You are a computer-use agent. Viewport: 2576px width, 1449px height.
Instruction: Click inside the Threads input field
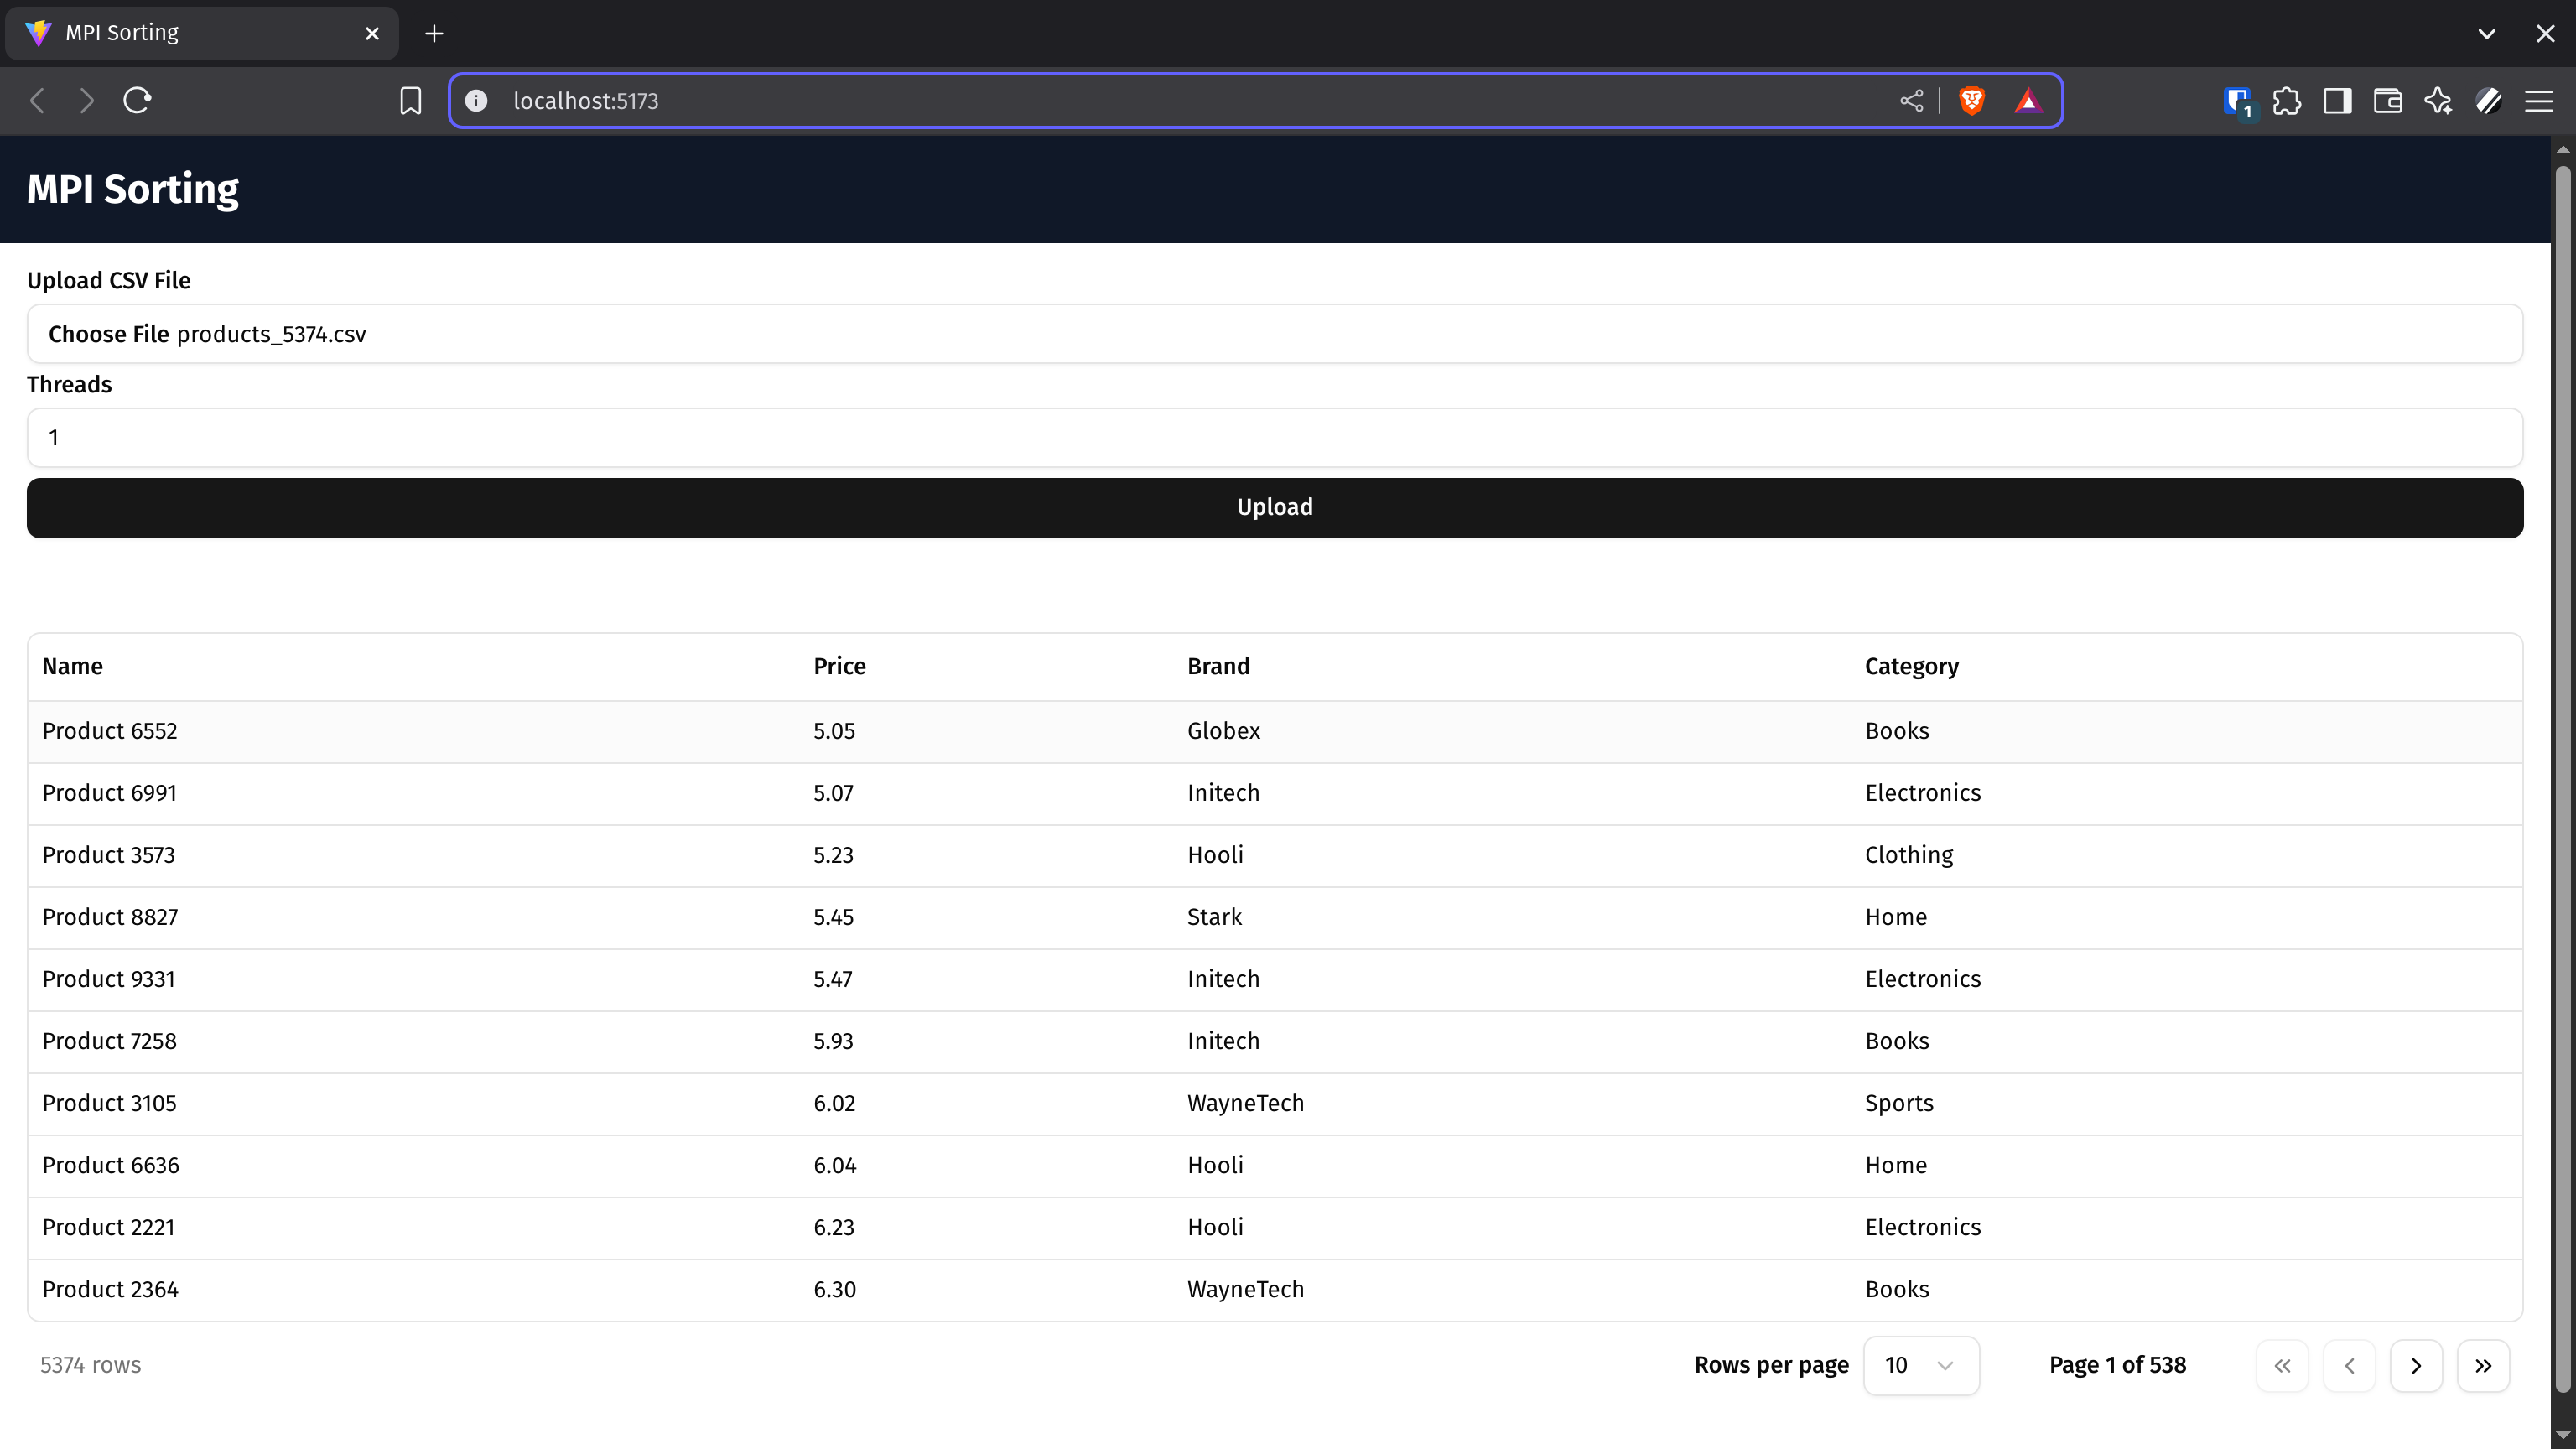pos(1275,437)
